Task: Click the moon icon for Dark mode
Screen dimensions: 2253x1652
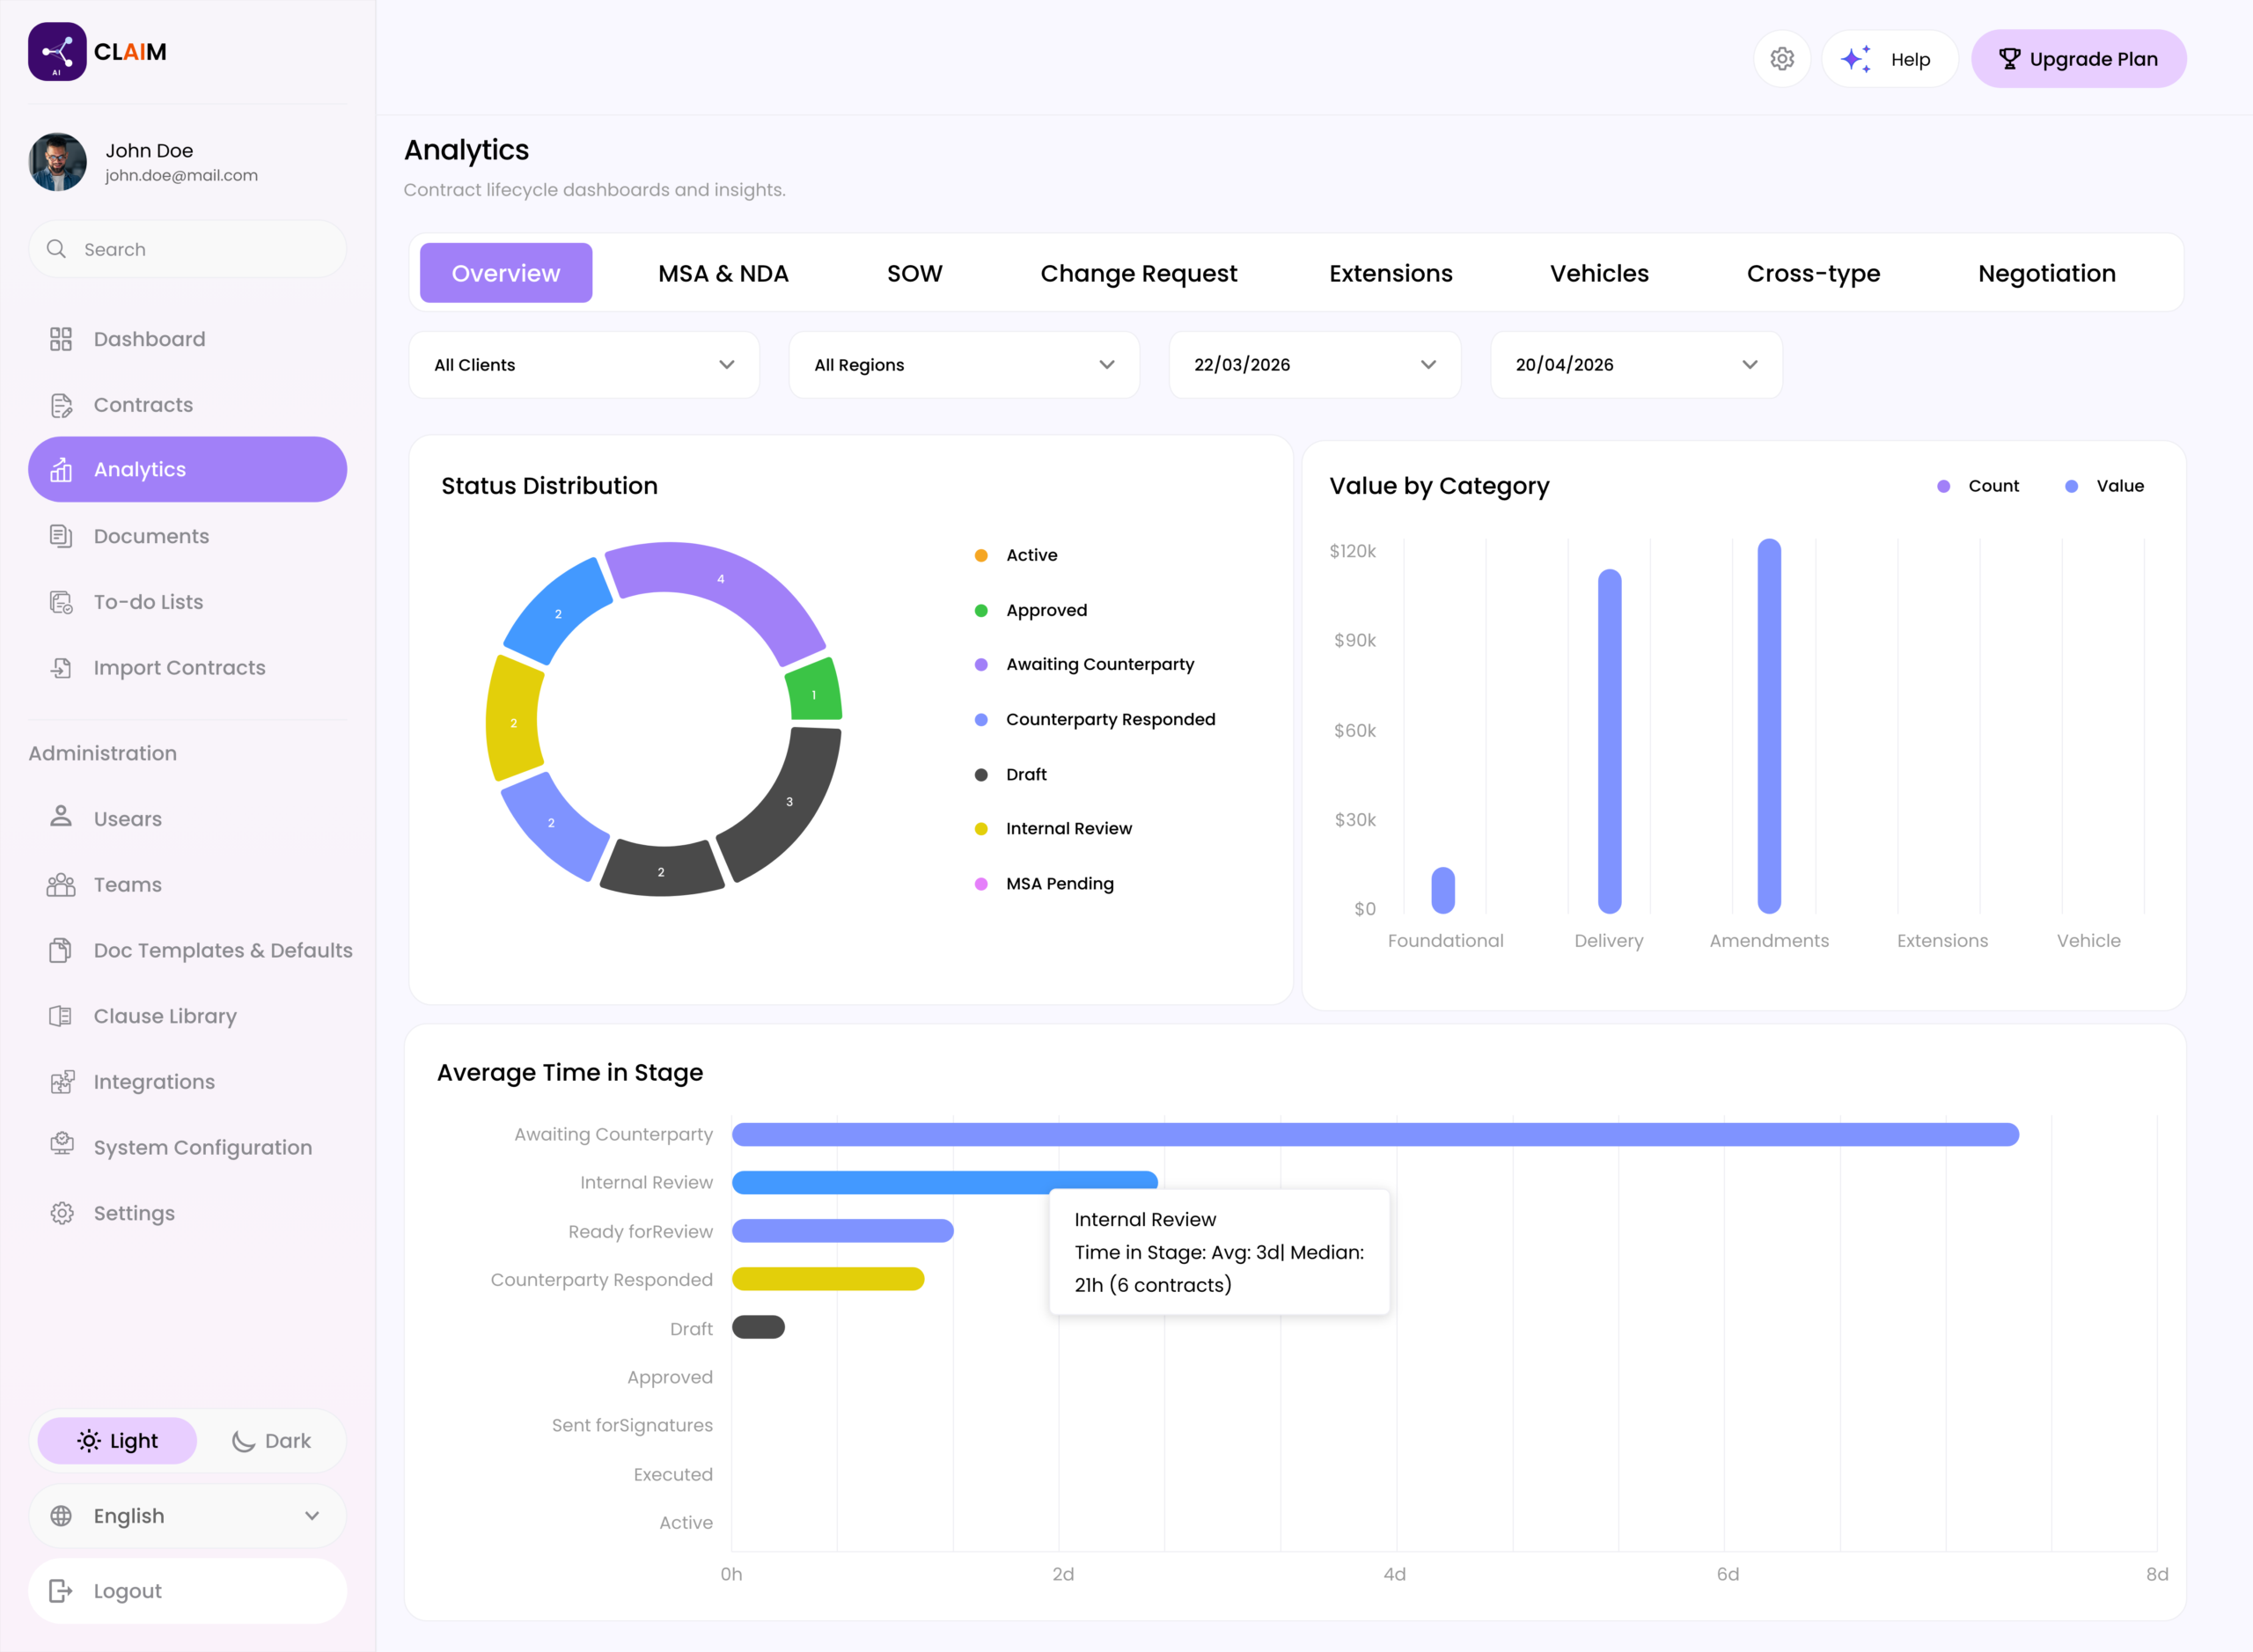Action: click(243, 1441)
